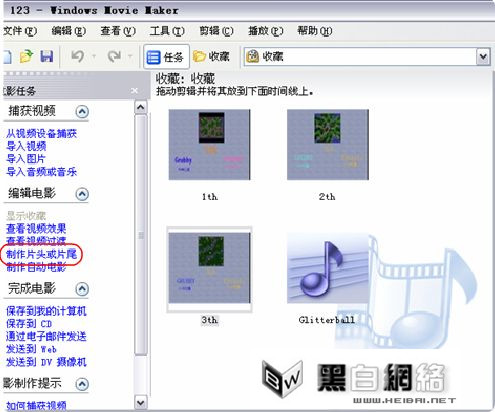Collapse the 捕获视频 section chevron

tap(82, 111)
